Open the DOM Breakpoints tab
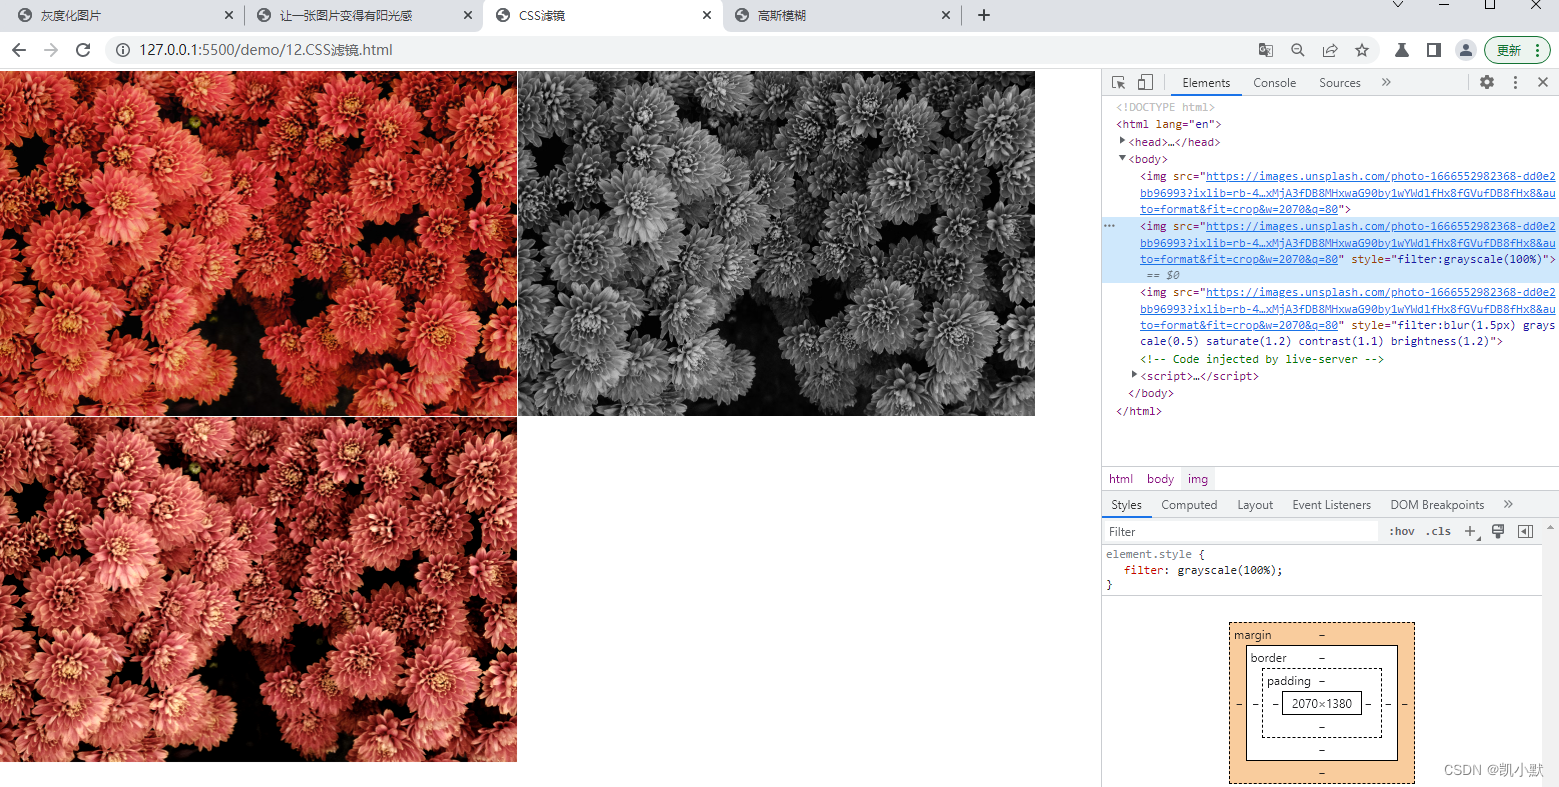The height and width of the screenshot is (787, 1559). [x=1437, y=505]
